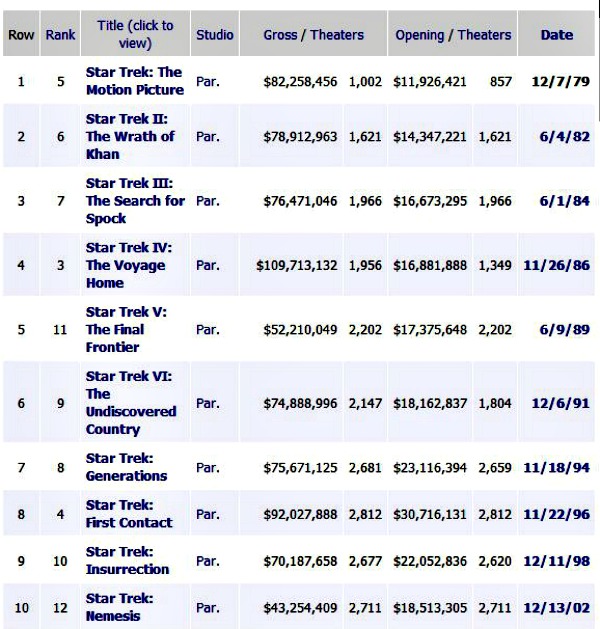Select Star Trek V: The Final Frontier
600x629 pixels.
coord(126,329)
